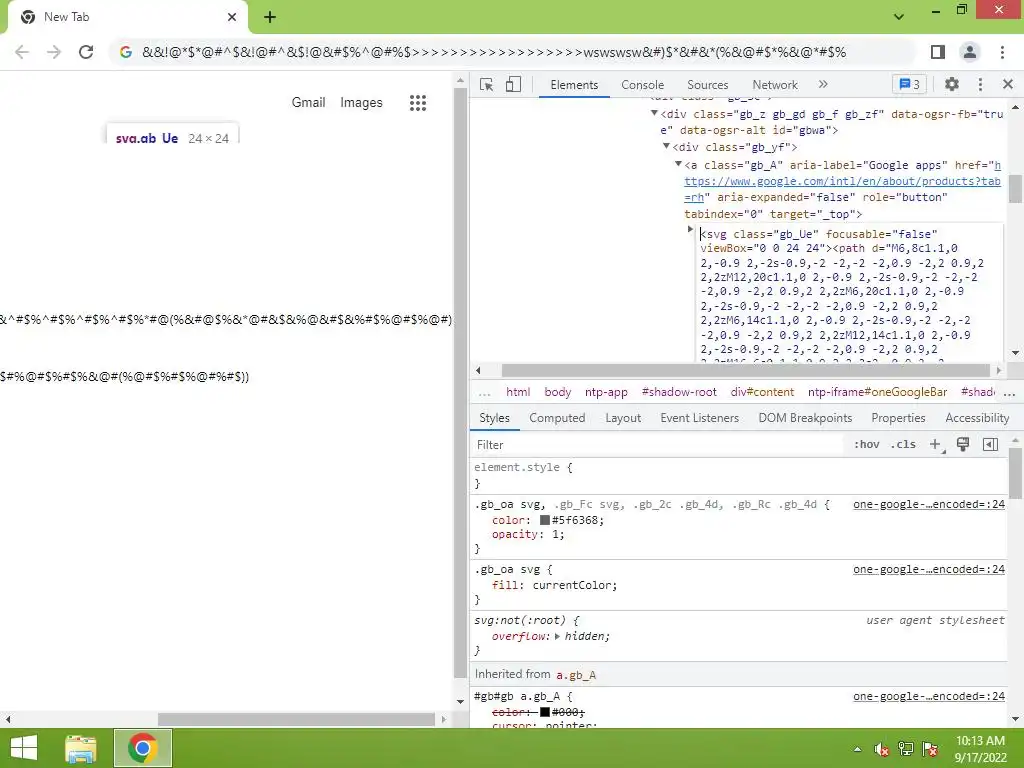Show more DevTools tabs chevron
The width and height of the screenshot is (1024, 768).
823,84
